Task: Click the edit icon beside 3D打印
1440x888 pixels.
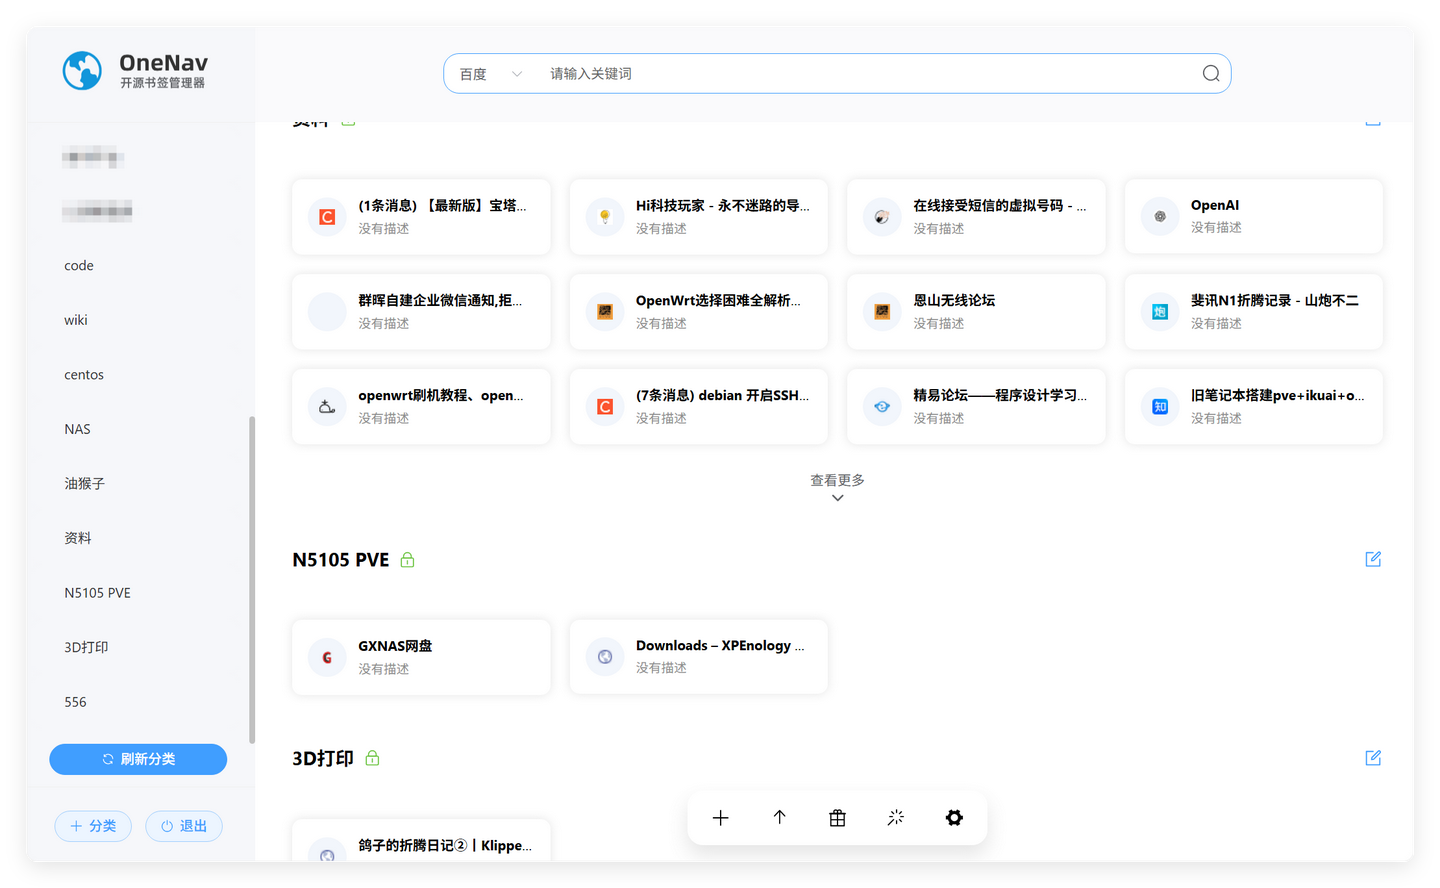Action: click(1372, 757)
